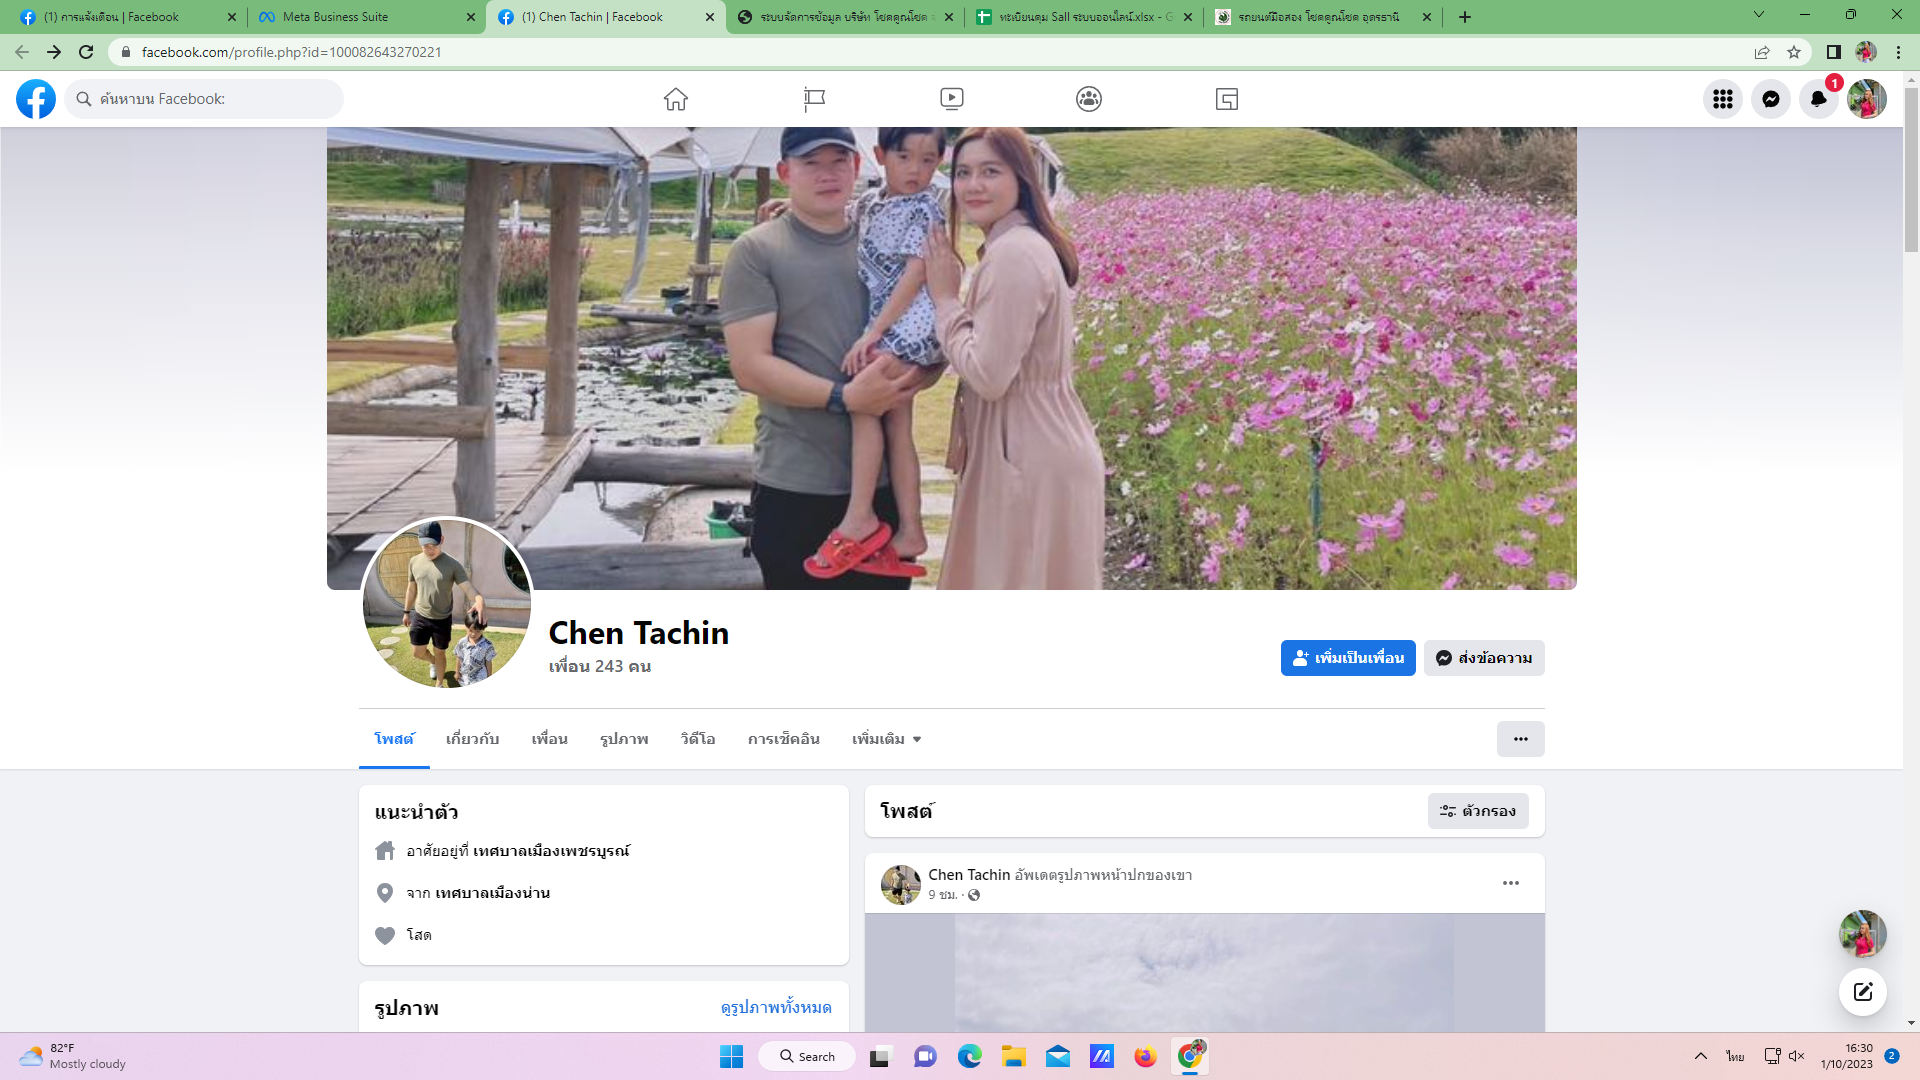Click the ส่งข้อความ message button
1920x1080 pixels.
[x=1484, y=658]
